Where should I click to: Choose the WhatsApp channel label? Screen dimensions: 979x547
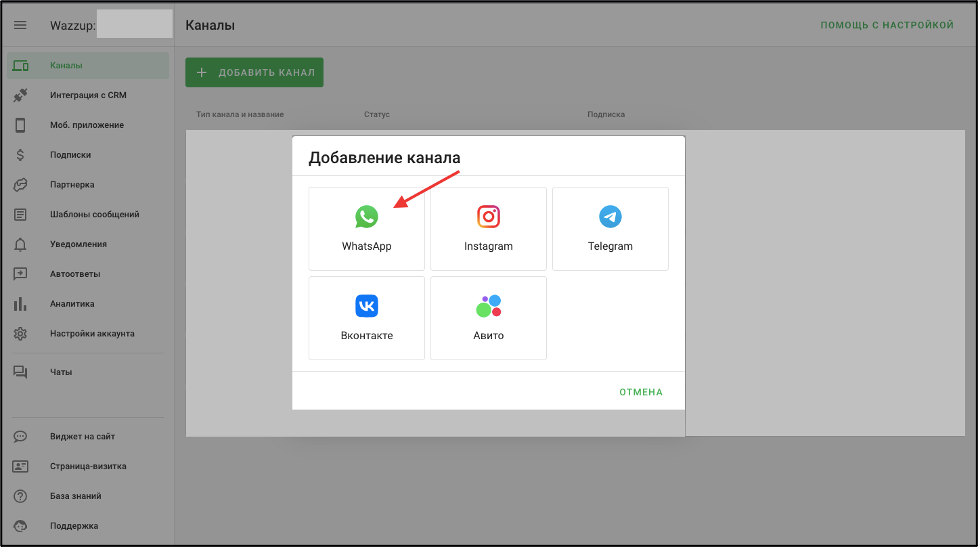pyautogui.click(x=367, y=246)
